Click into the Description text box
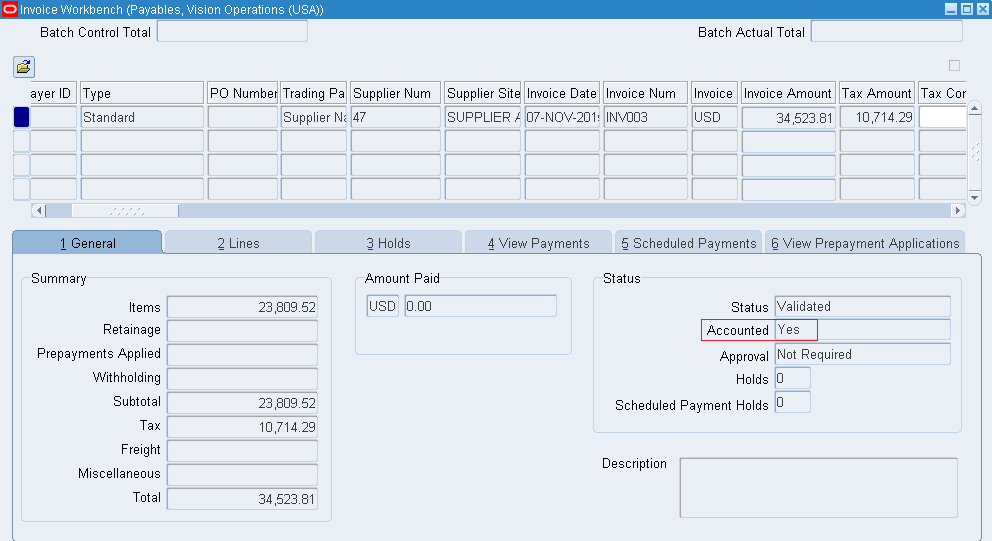 point(818,488)
